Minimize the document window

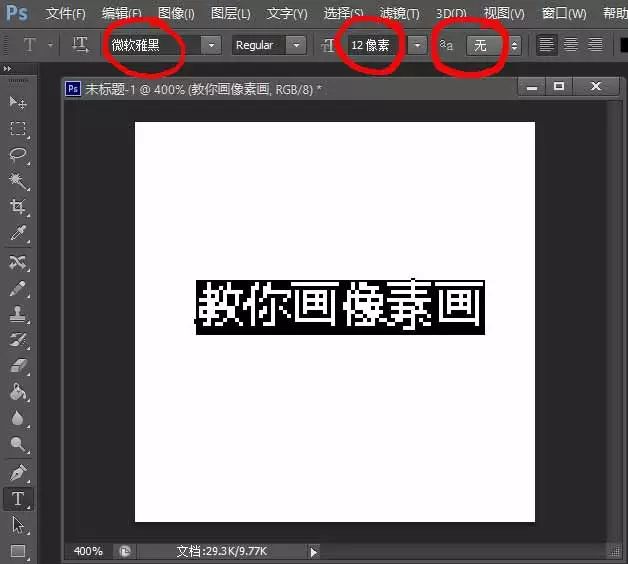tap(532, 87)
